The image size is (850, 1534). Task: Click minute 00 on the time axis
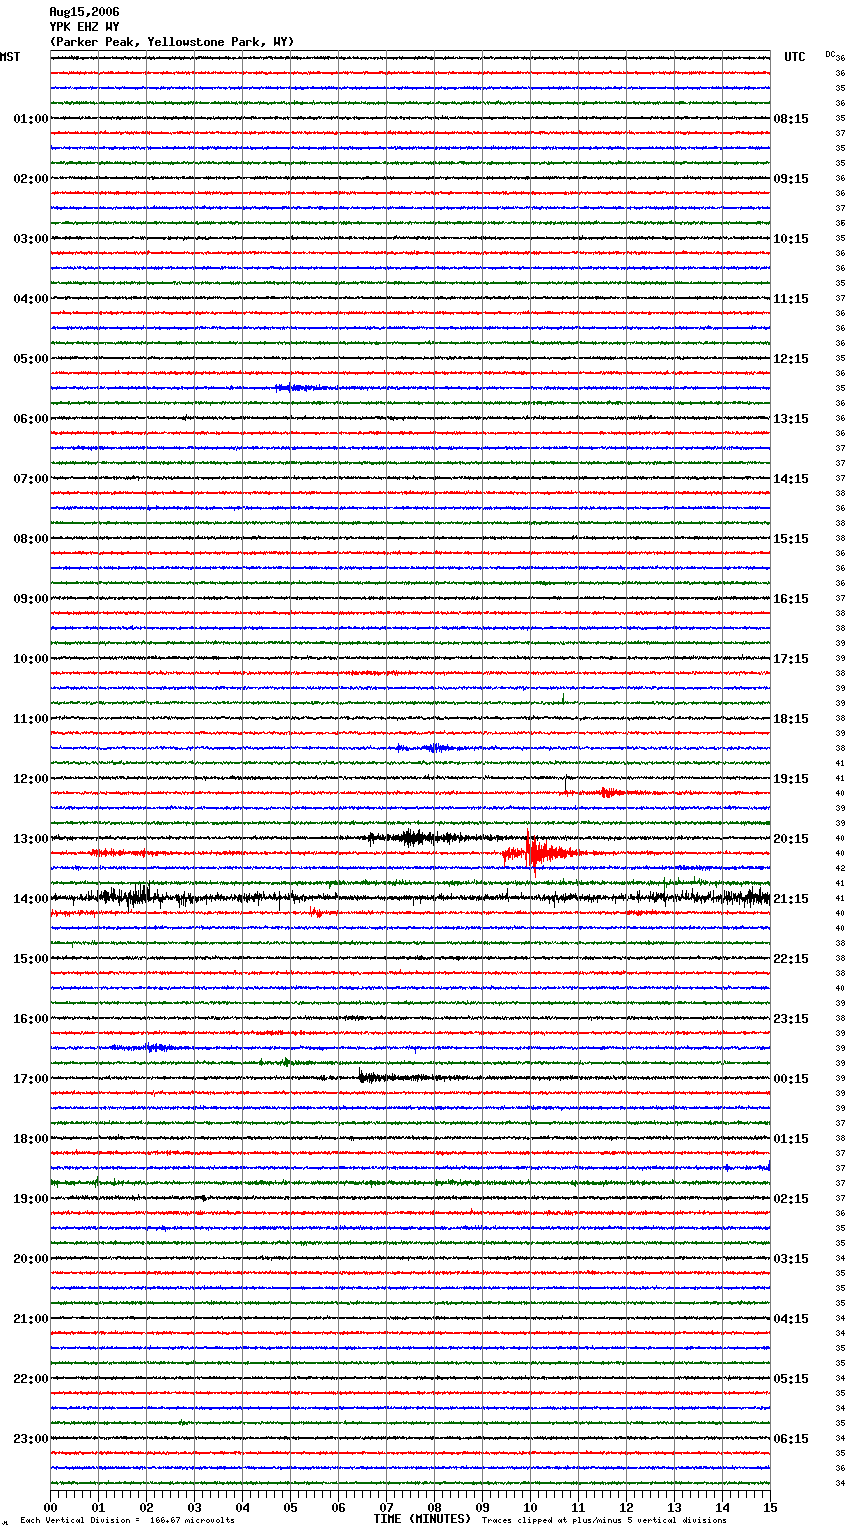[50, 1507]
